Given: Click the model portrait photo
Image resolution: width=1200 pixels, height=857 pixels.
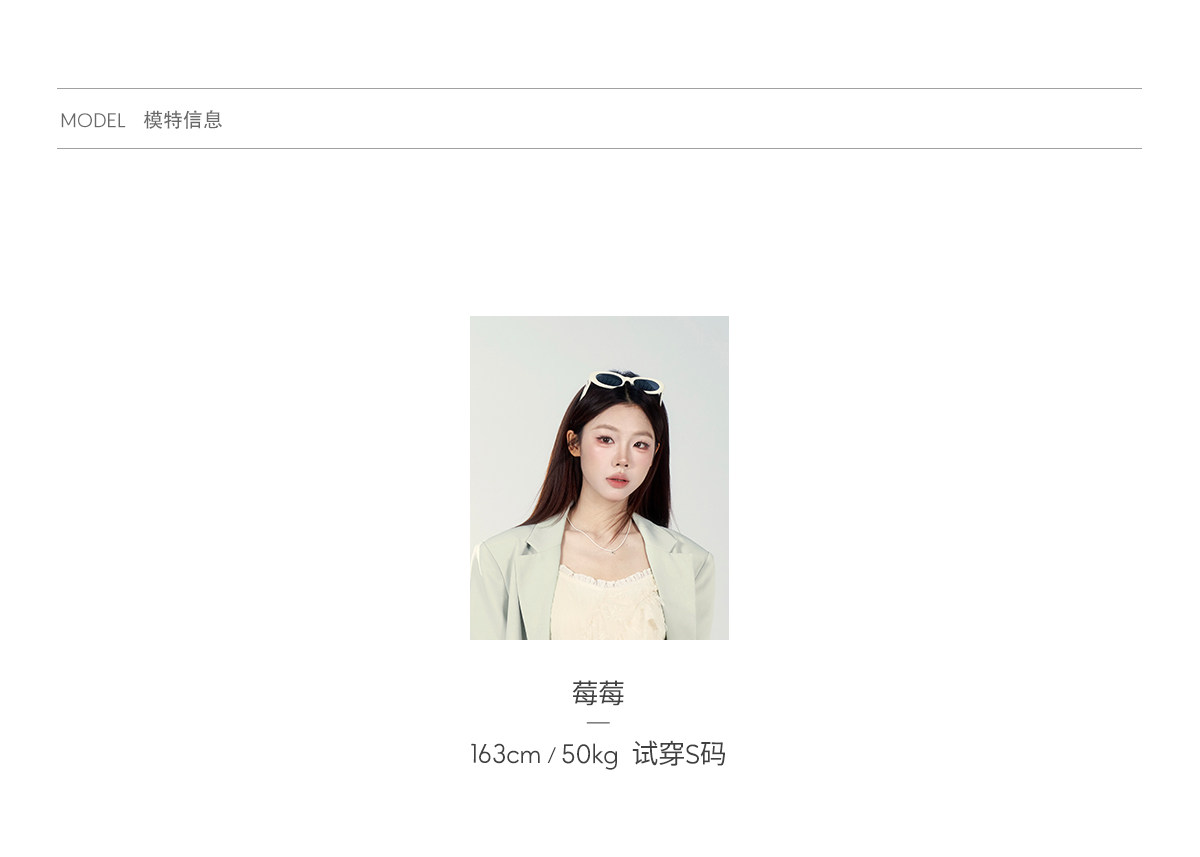Looking at the screenshot, I should click(x=599, y=478).
